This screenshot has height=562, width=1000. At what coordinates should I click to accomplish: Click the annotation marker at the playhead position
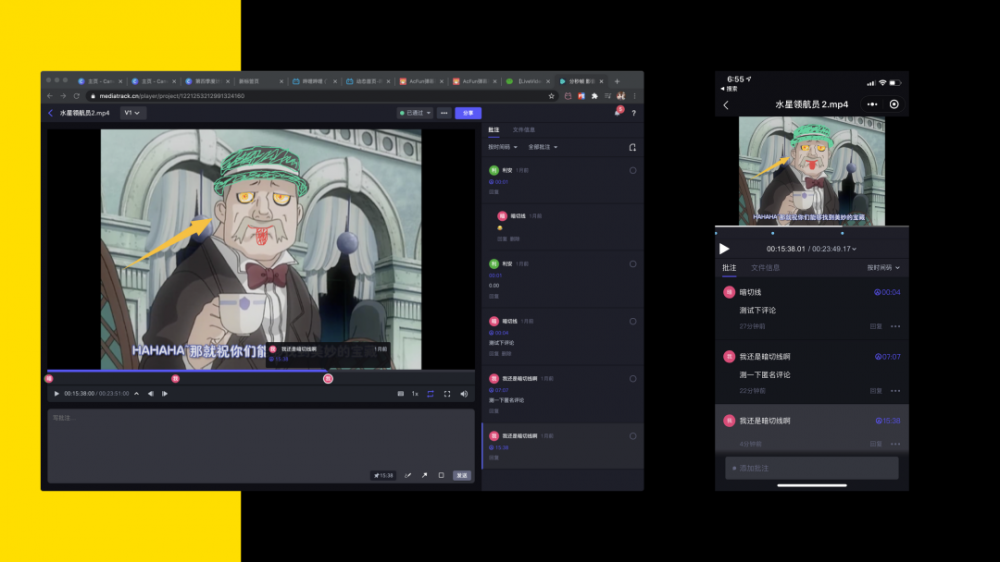[328, 379]
